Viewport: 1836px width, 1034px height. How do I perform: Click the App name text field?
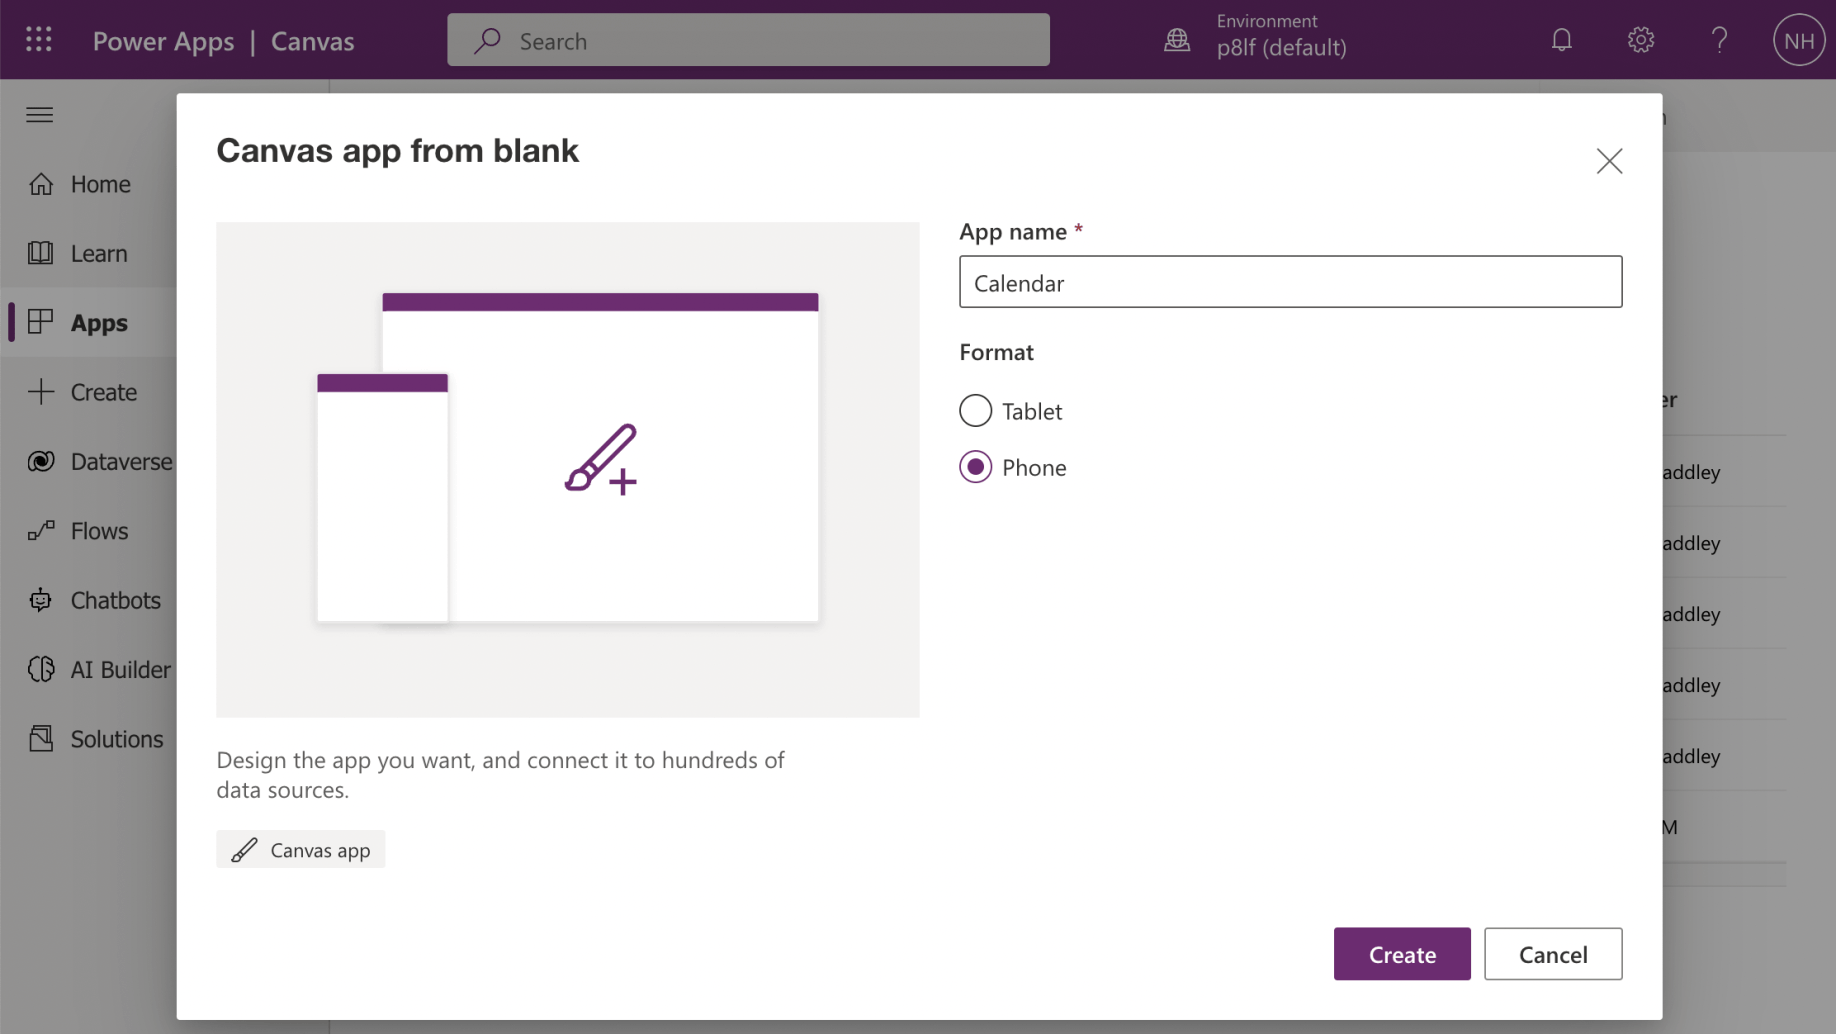point(1290,282)
